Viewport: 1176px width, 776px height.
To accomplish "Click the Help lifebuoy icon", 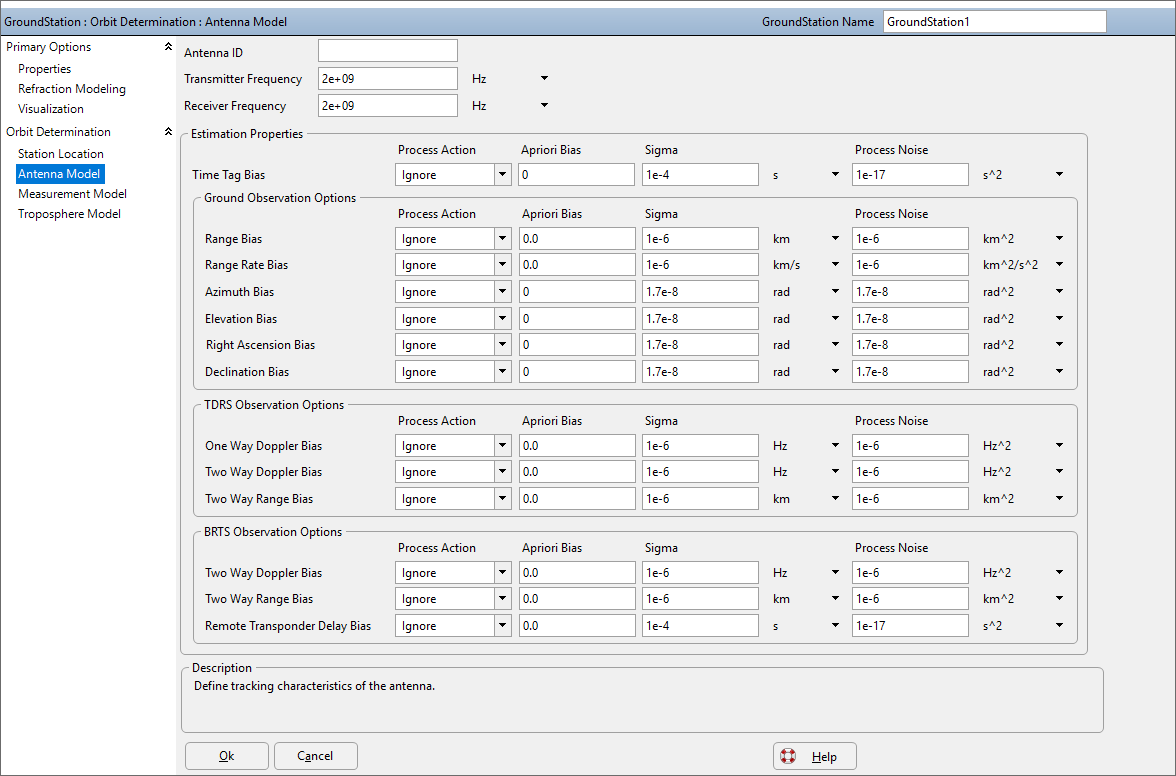I will pos(788,756).
